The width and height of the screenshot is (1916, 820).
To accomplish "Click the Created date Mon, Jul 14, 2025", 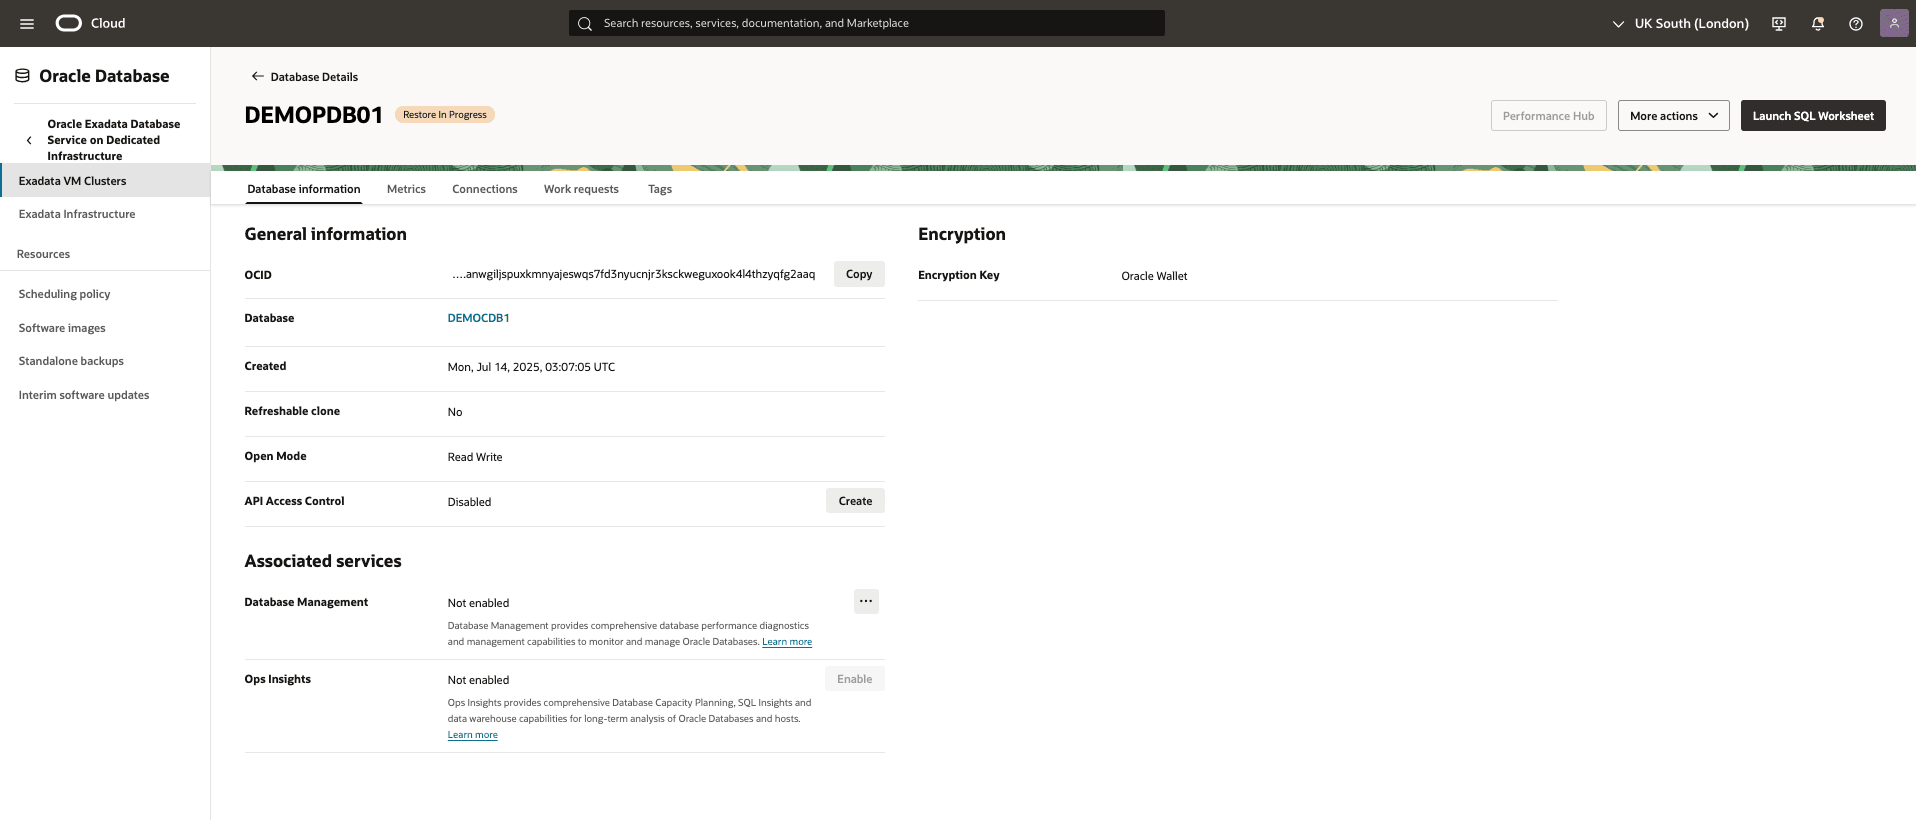I will [531, 367].
